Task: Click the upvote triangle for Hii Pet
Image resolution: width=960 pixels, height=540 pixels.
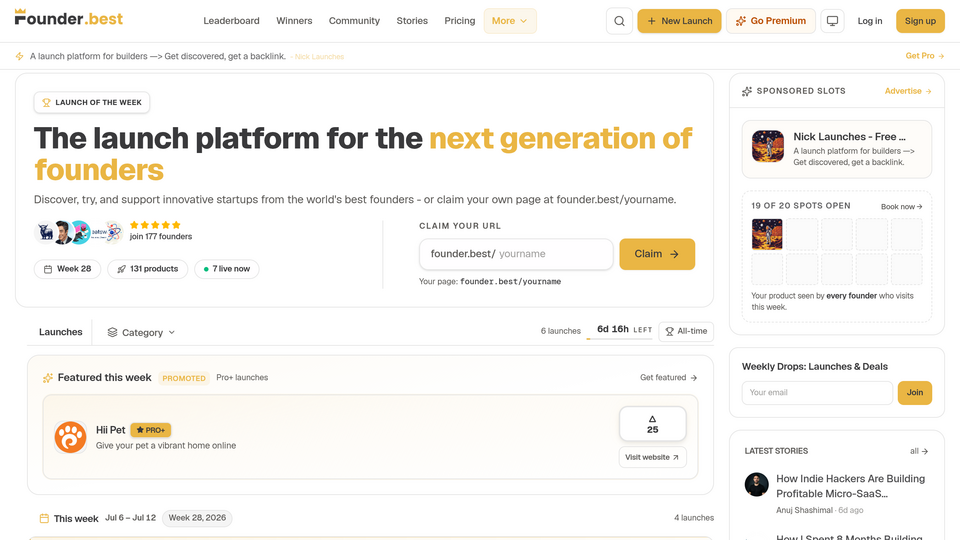Action: [x=653, y=419]
